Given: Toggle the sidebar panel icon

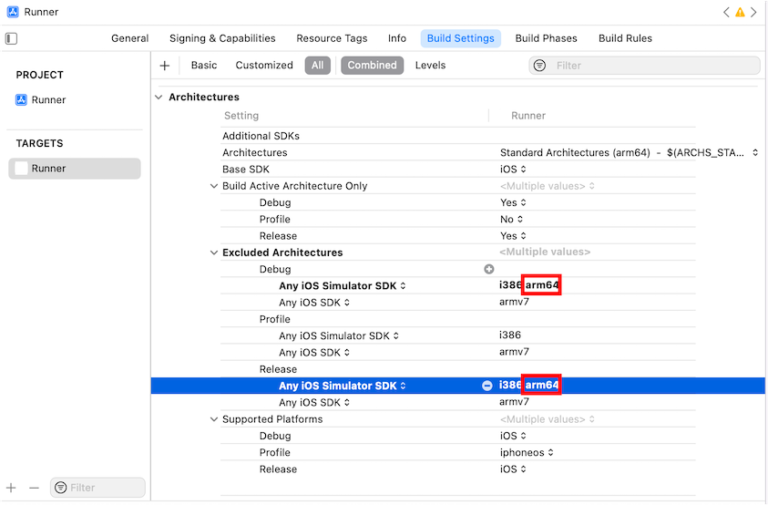Looking at the screenshot, I should [11, 39].
